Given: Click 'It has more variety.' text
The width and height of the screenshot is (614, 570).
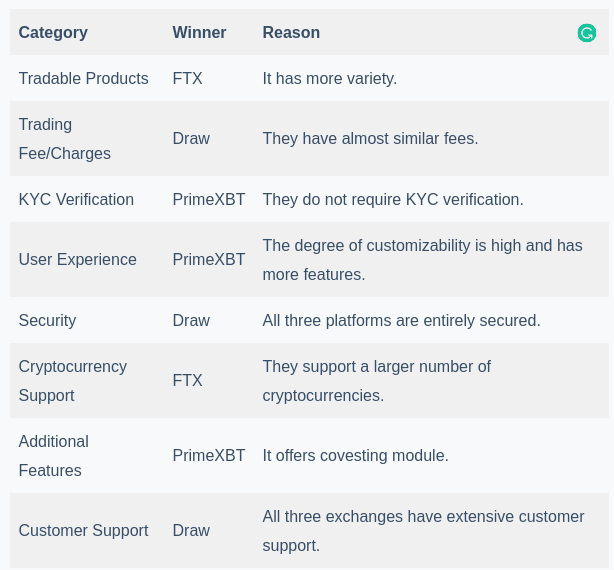Looking at the screenshot, I should click(330, 78).
